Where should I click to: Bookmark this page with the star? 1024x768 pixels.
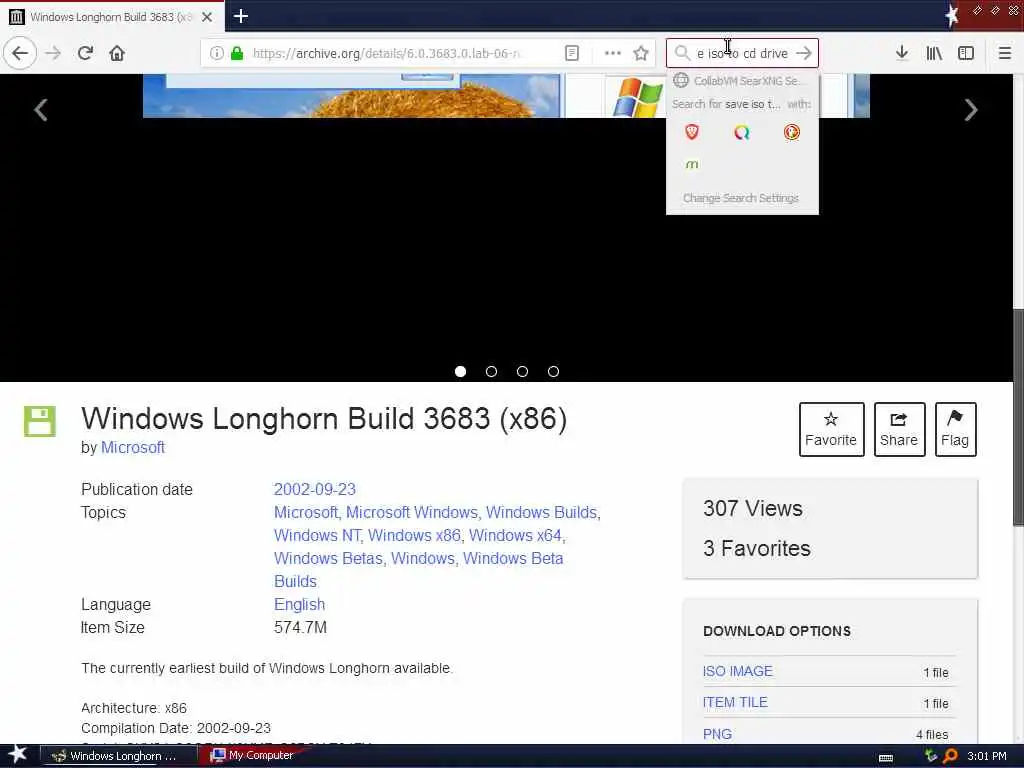pyautogui.click(x=641, y=53)
